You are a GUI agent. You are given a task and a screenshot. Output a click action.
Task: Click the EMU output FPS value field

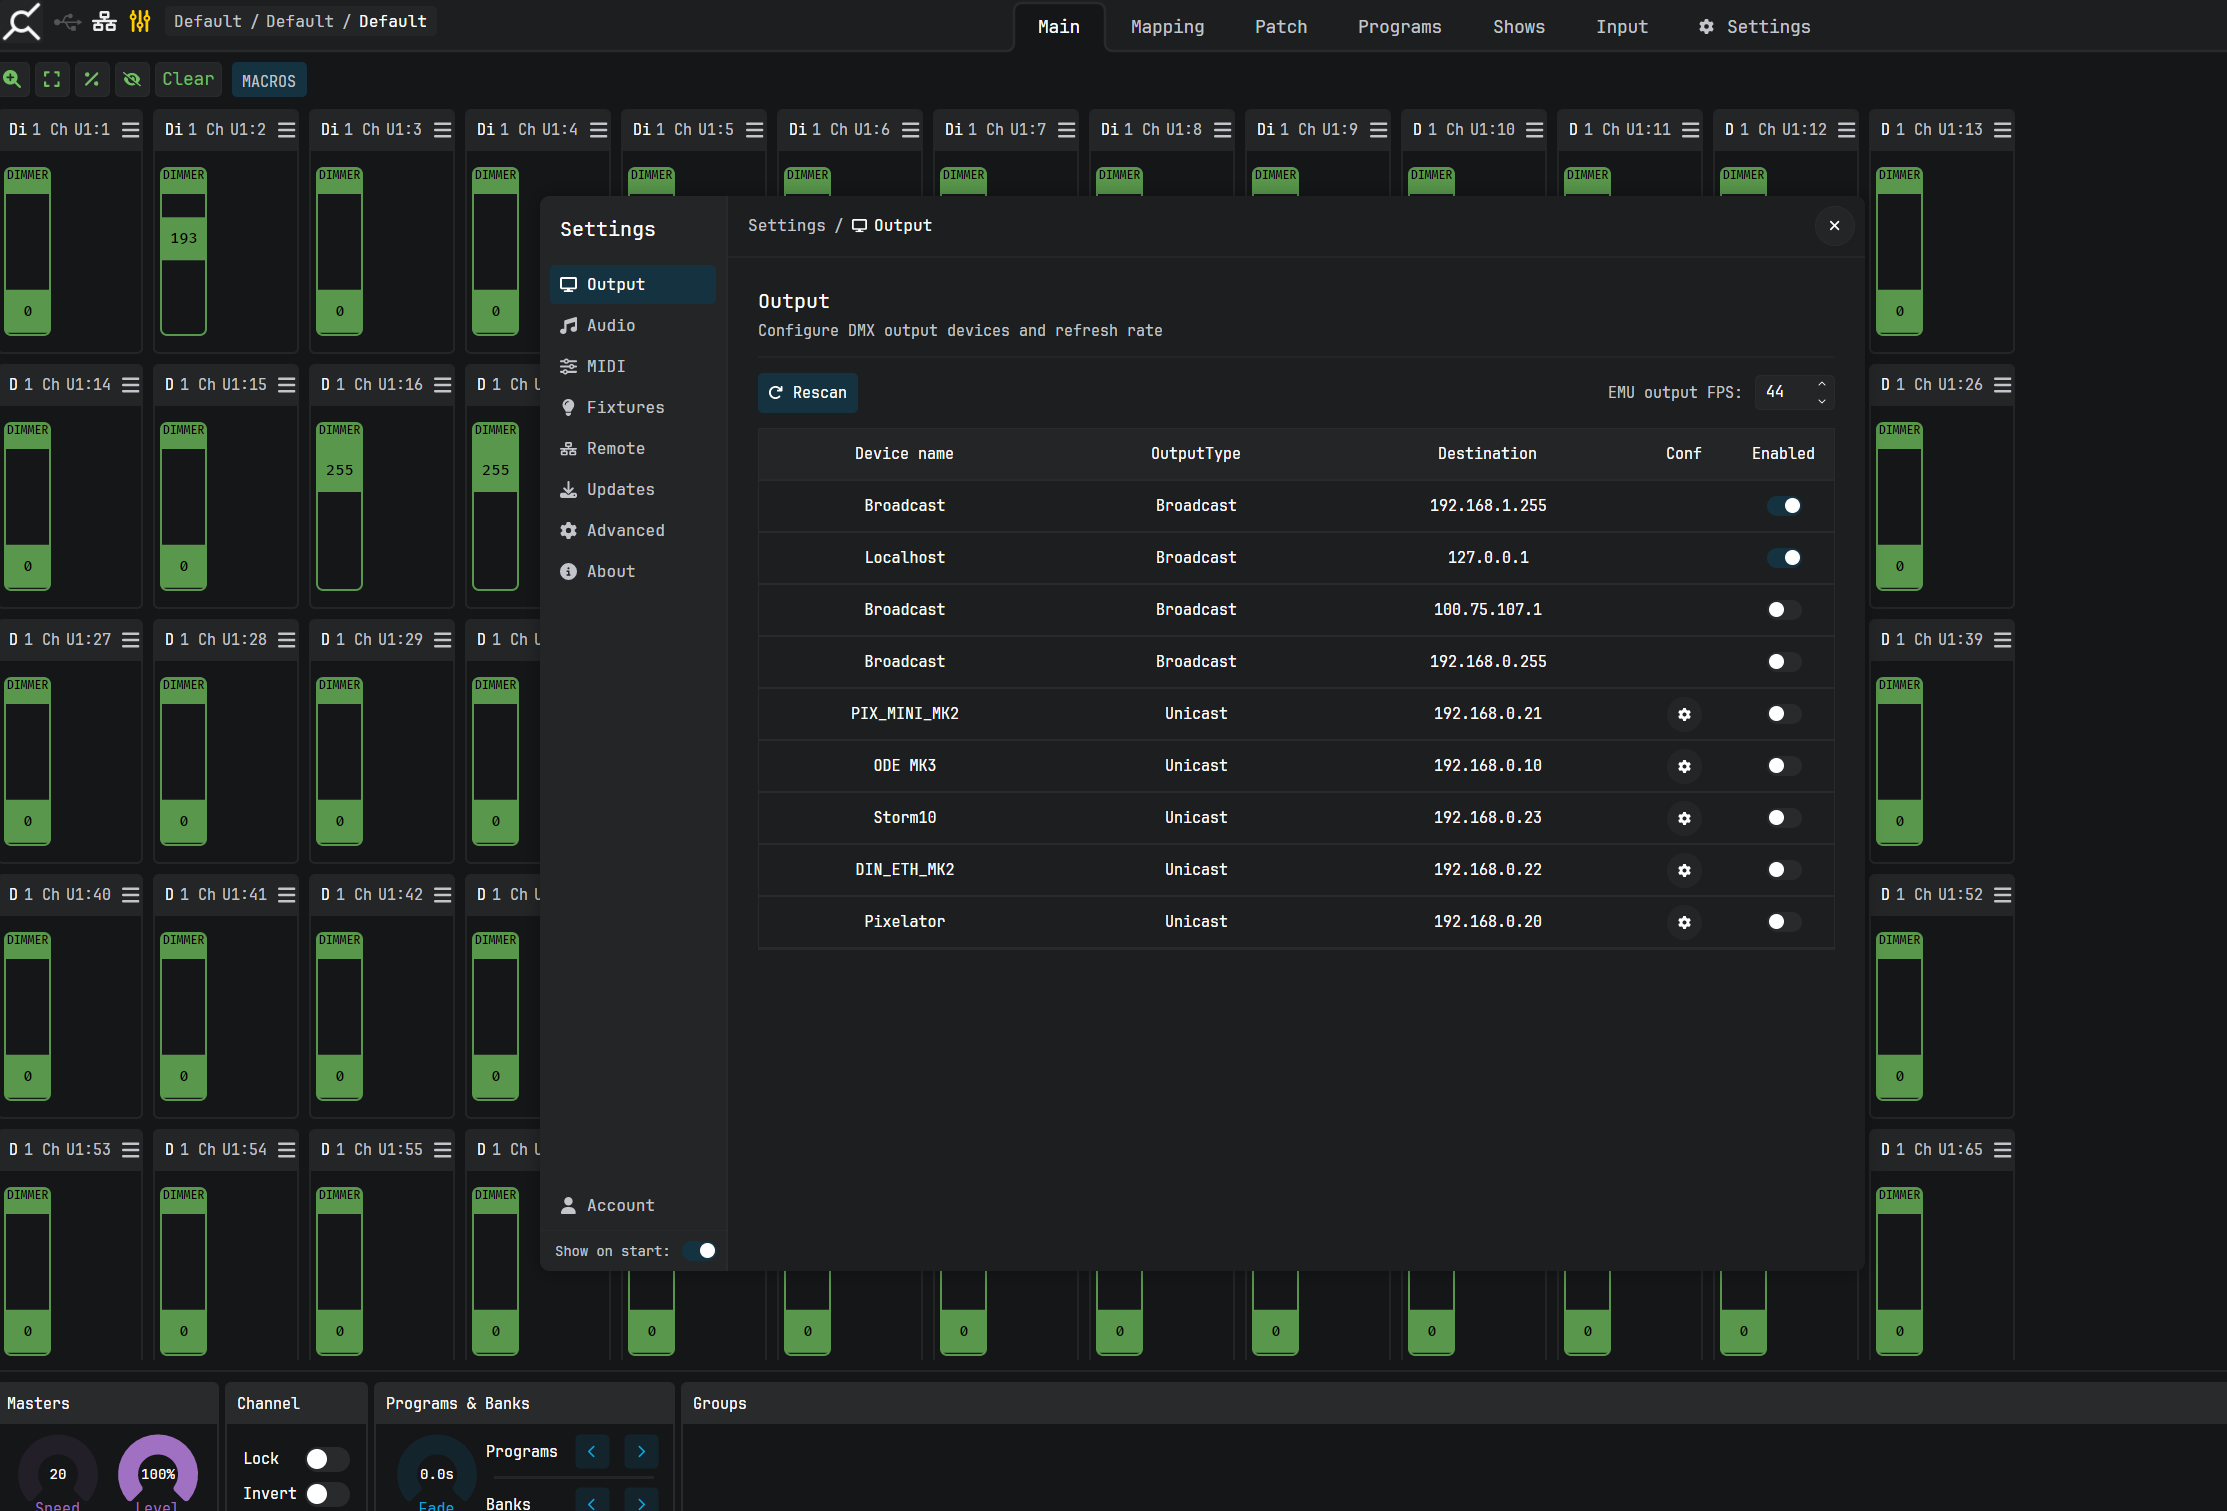[x=1784, y=392]
